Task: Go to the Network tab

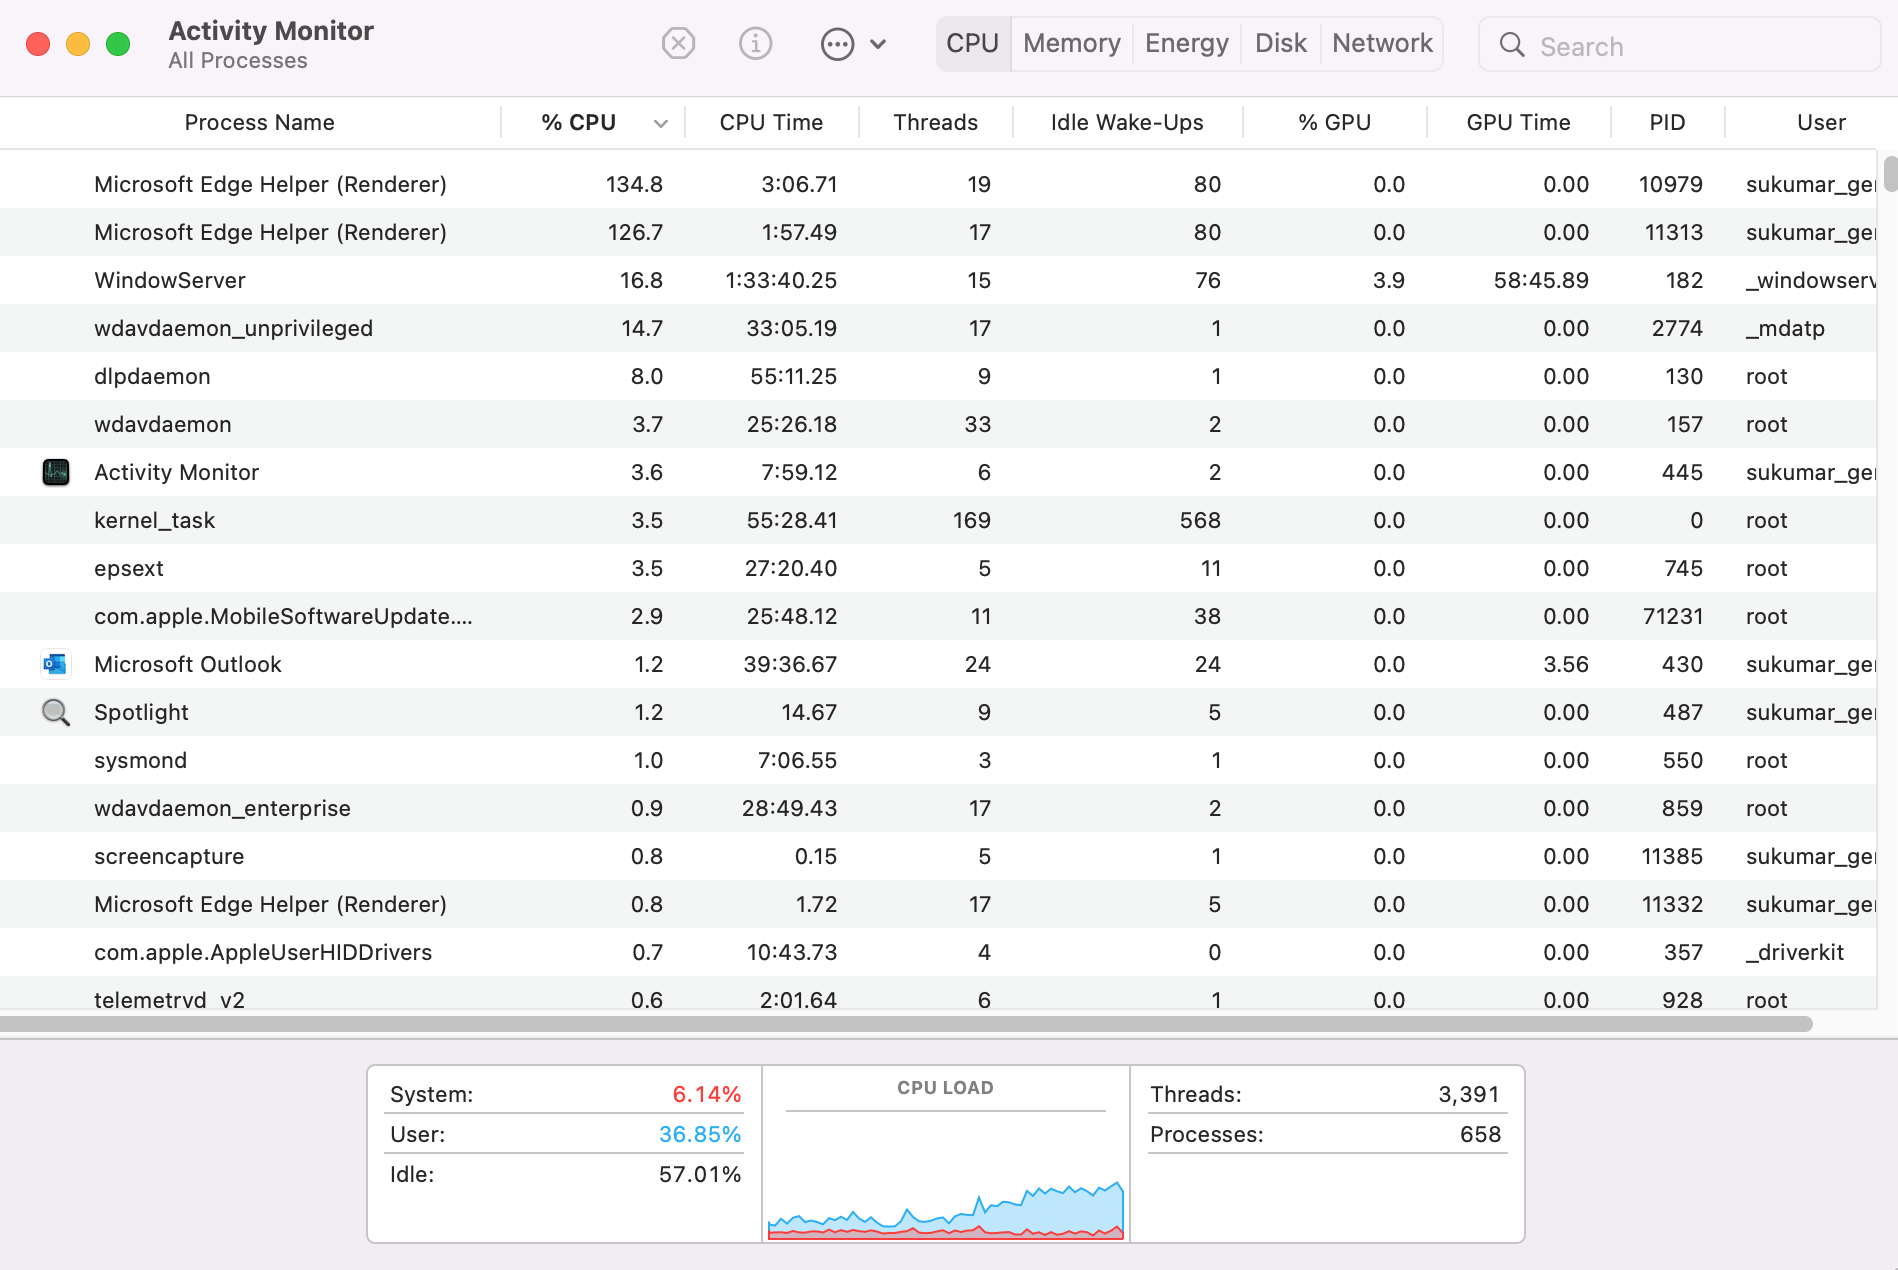Action: coord(1382,43)
